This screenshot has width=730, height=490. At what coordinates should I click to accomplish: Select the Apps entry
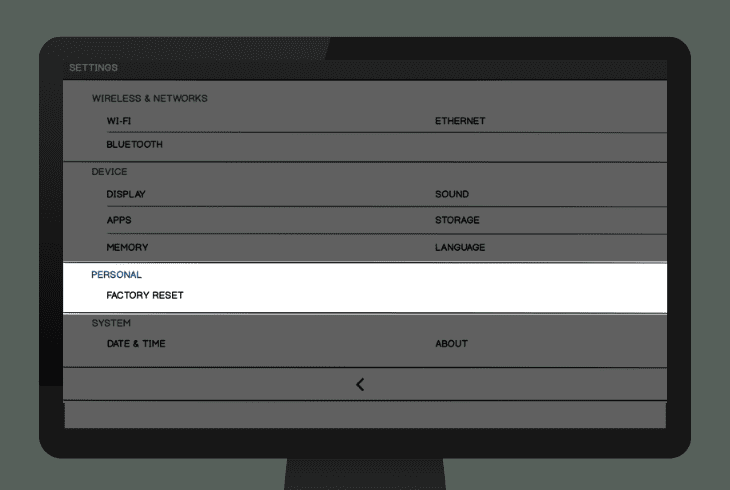pyautogui.click(x=119, y=220)
